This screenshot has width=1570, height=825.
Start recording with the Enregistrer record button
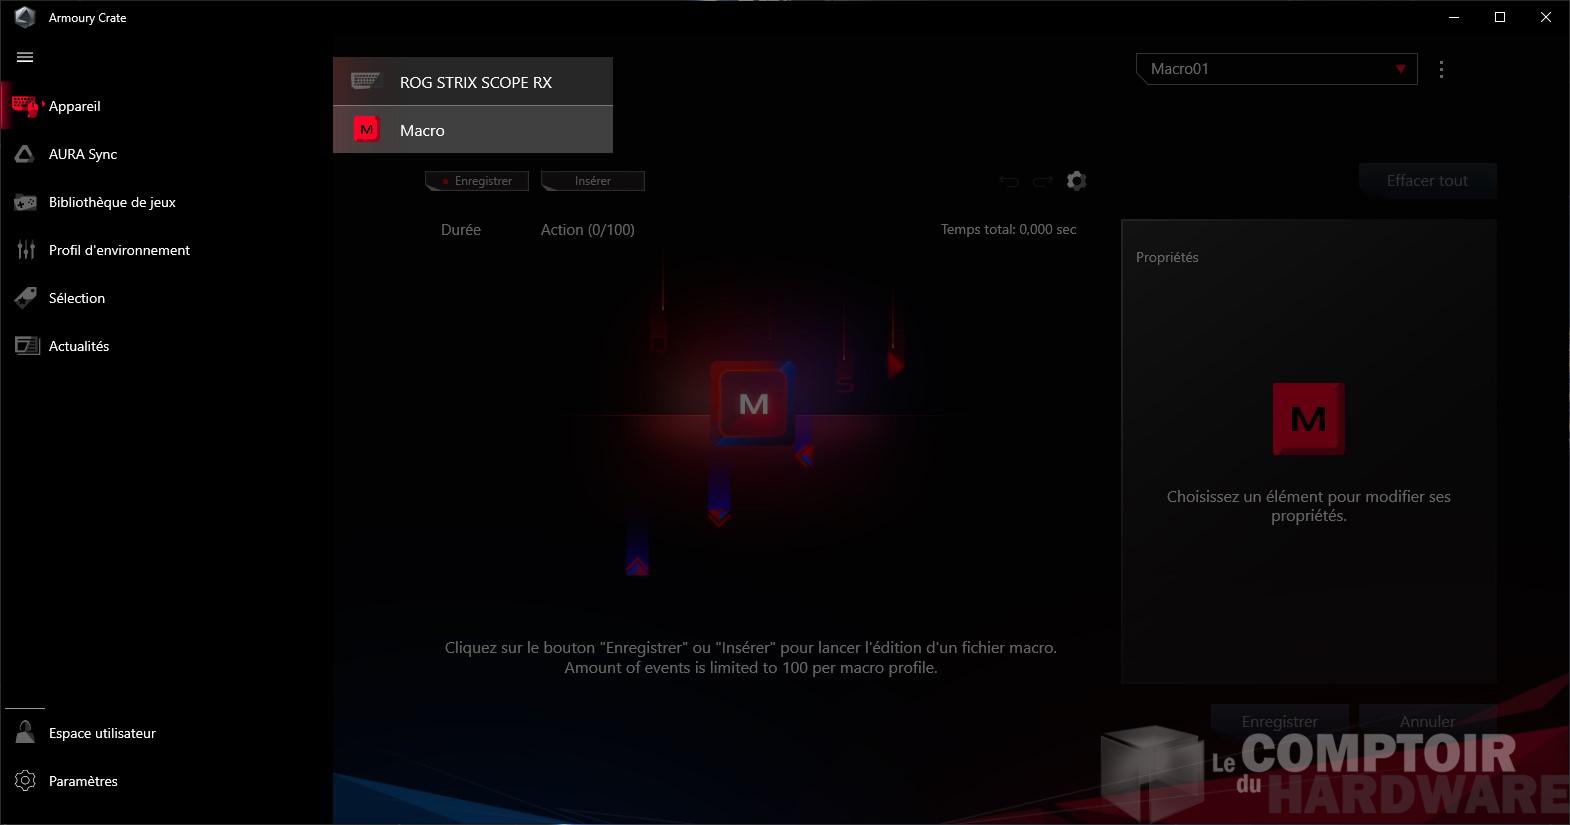[x=477, y=181]
